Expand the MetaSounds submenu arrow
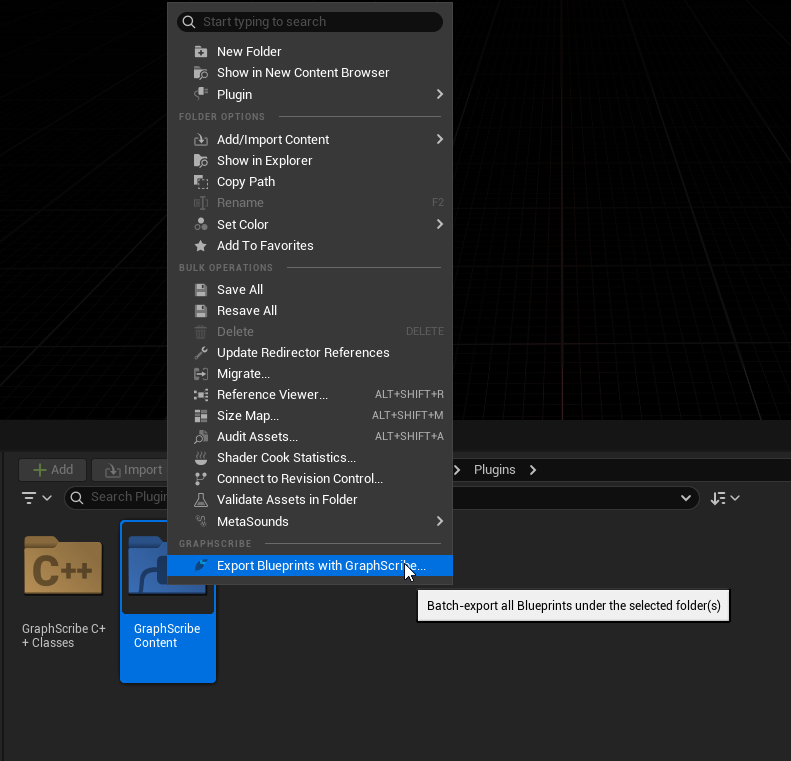The image size is (791, 761). coord(439,520)
